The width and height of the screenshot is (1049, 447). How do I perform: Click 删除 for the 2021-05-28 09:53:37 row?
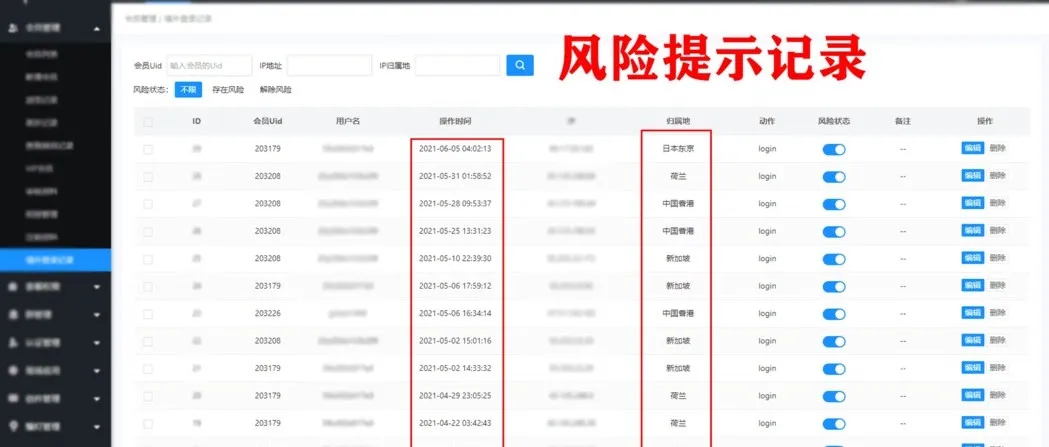click(x=997, y=203)
